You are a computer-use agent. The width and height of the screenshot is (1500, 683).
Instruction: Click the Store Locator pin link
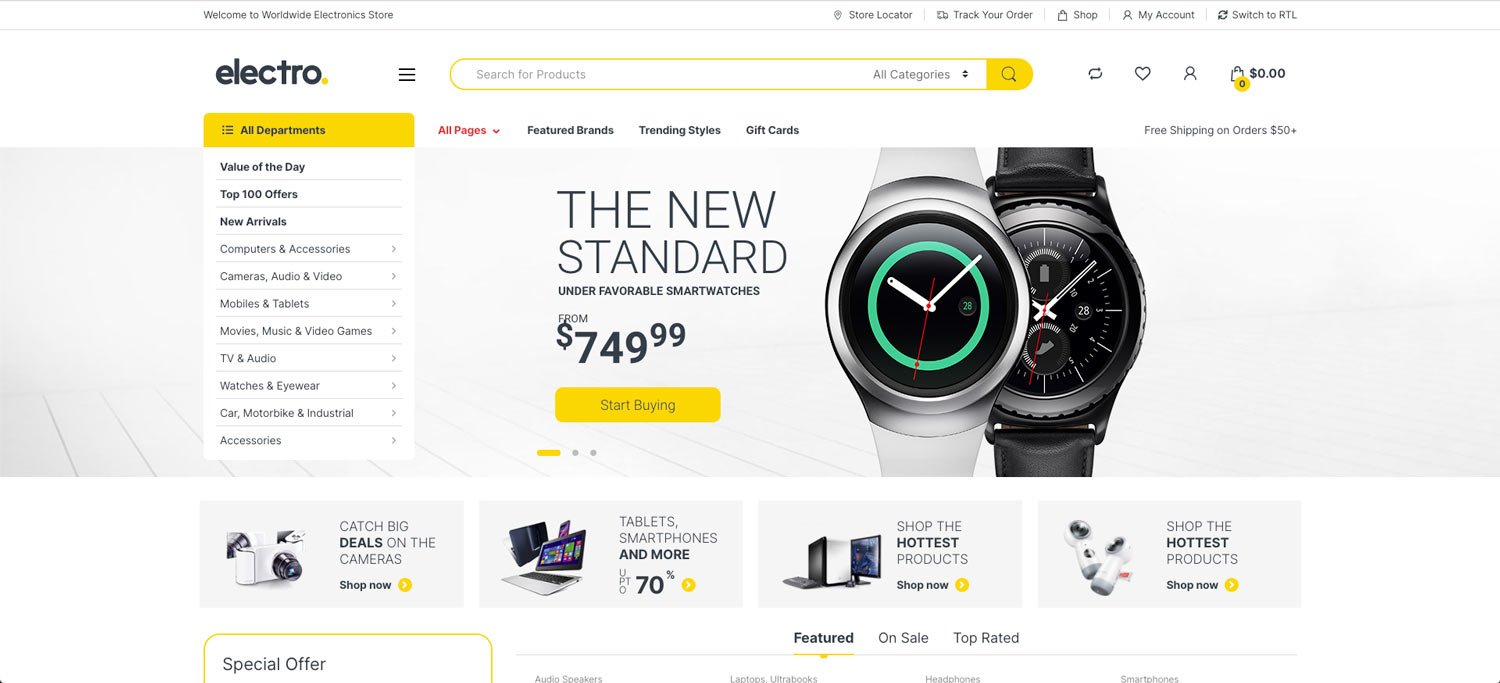[872, 15]
